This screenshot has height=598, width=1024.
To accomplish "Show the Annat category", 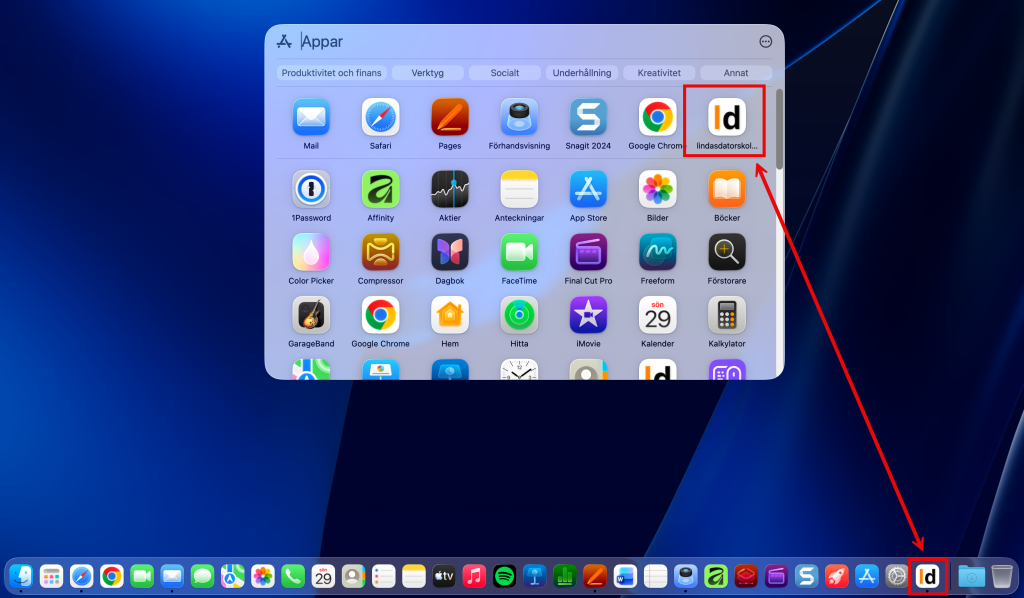I will coord(735,72).
